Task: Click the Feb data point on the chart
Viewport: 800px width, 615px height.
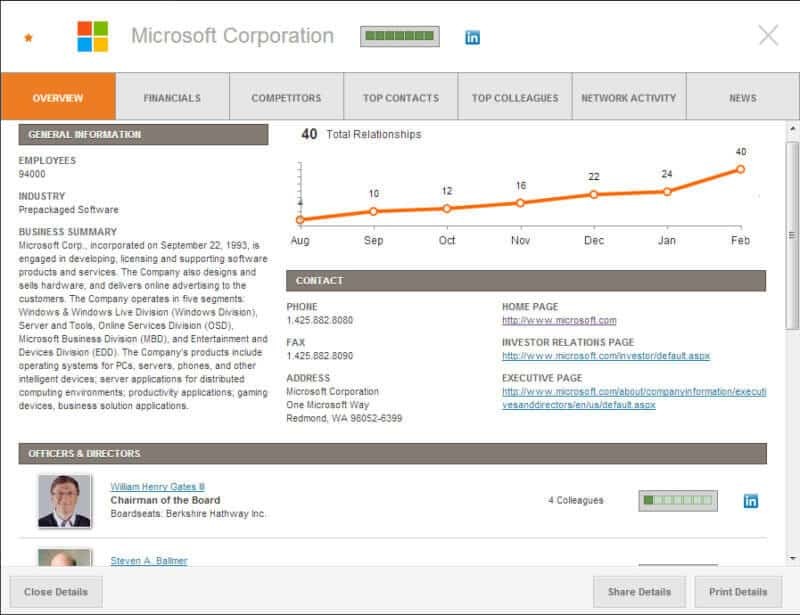Action: [741, 169]
